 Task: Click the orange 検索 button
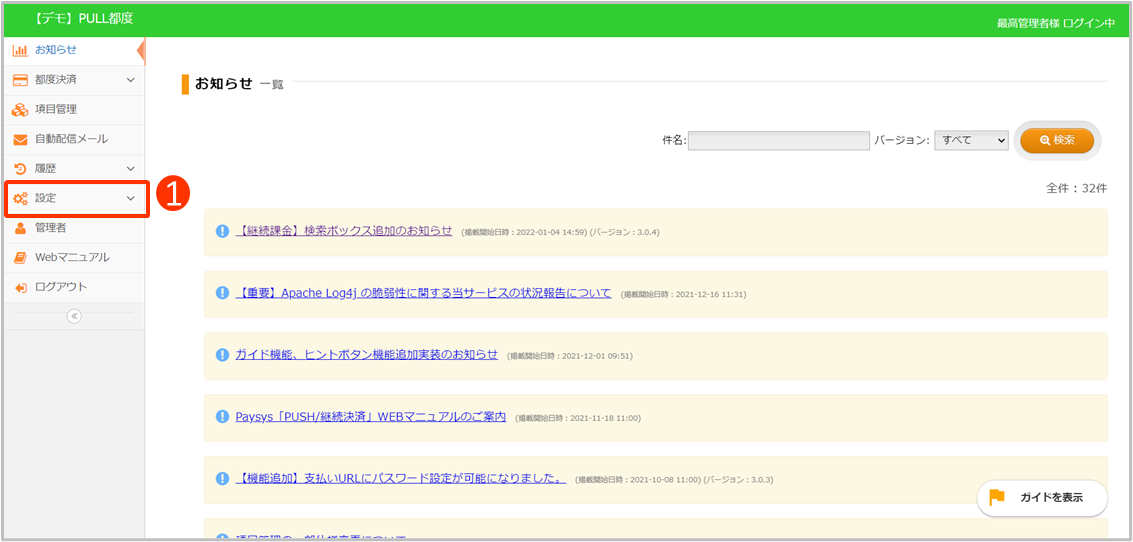(1057, 141)
